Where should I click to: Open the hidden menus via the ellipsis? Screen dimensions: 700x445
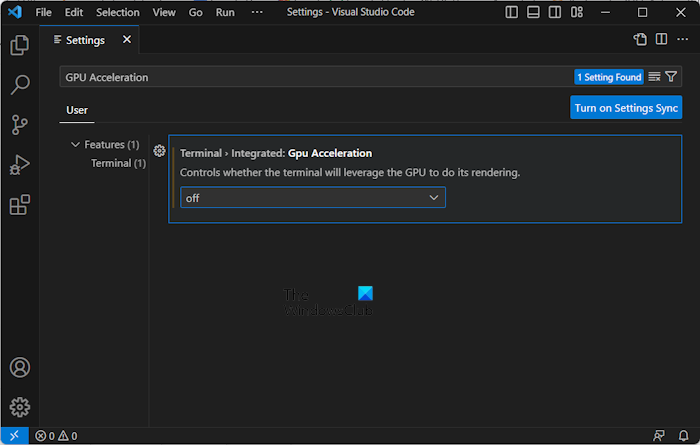(257, 12)
